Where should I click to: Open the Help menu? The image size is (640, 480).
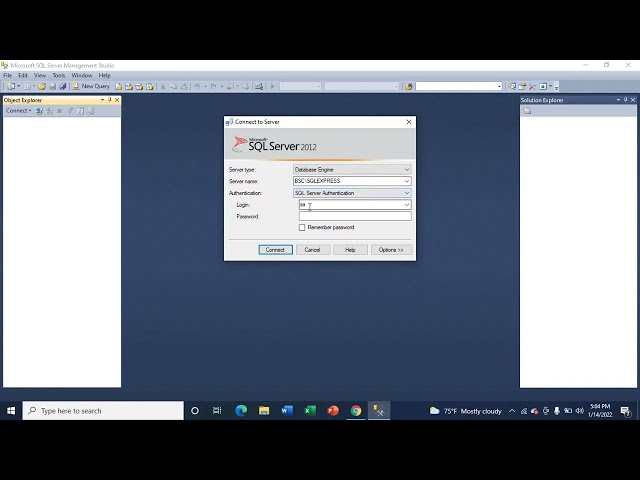(x=104, y=76)
